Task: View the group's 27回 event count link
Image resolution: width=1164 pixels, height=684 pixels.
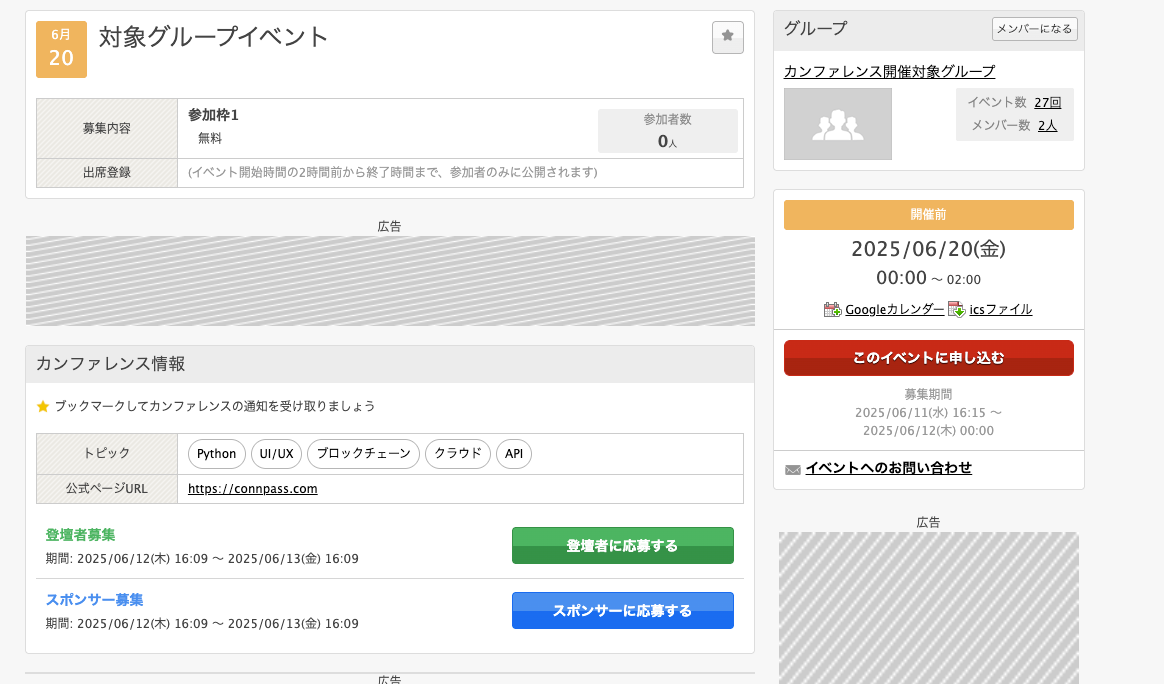Action: point(1047,102)
